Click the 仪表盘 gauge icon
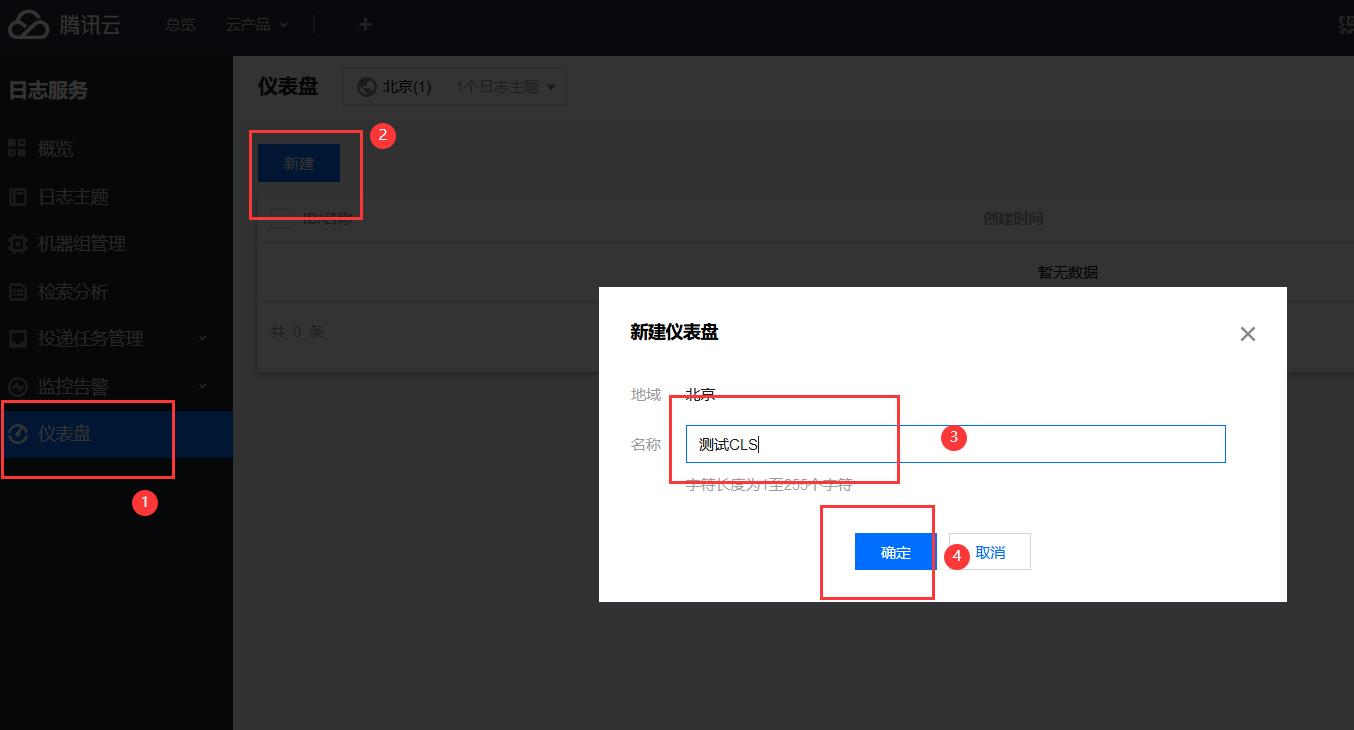The image size is (1354, 730). tap(17, 434)
